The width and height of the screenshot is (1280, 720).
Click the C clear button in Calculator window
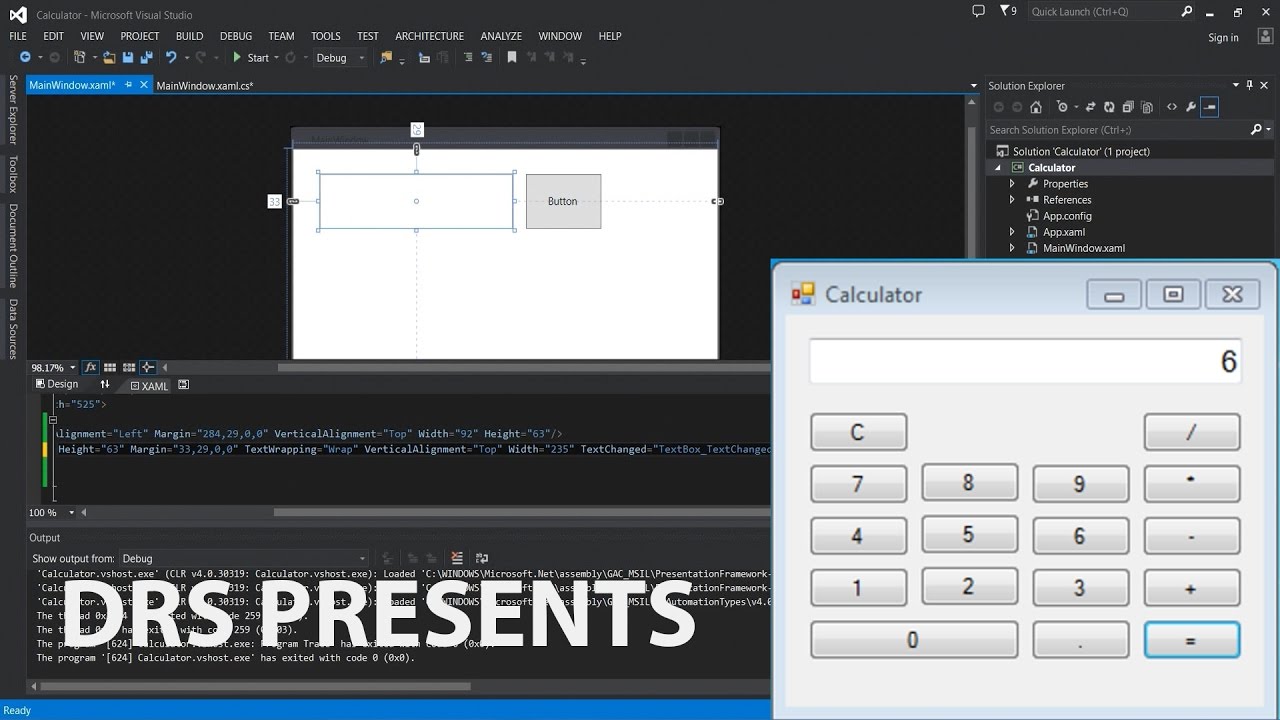click(x=858, y=432)
